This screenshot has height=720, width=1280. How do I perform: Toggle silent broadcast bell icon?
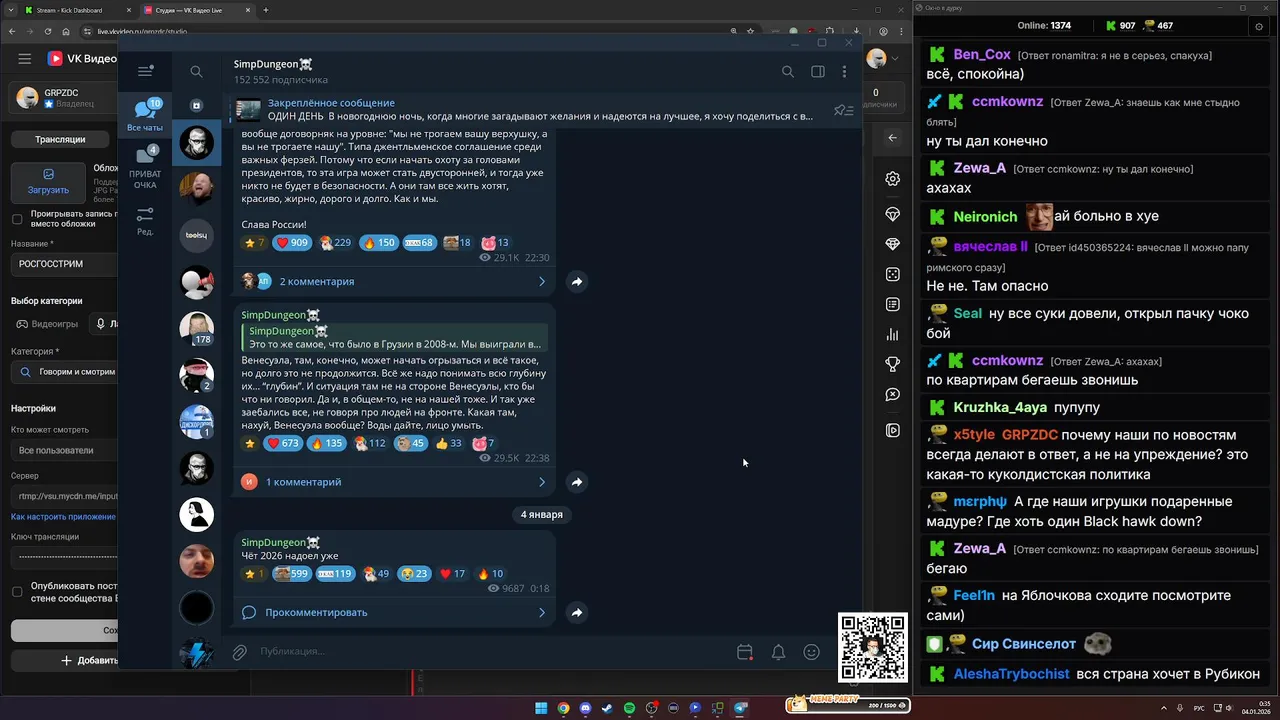click(778, 652)
